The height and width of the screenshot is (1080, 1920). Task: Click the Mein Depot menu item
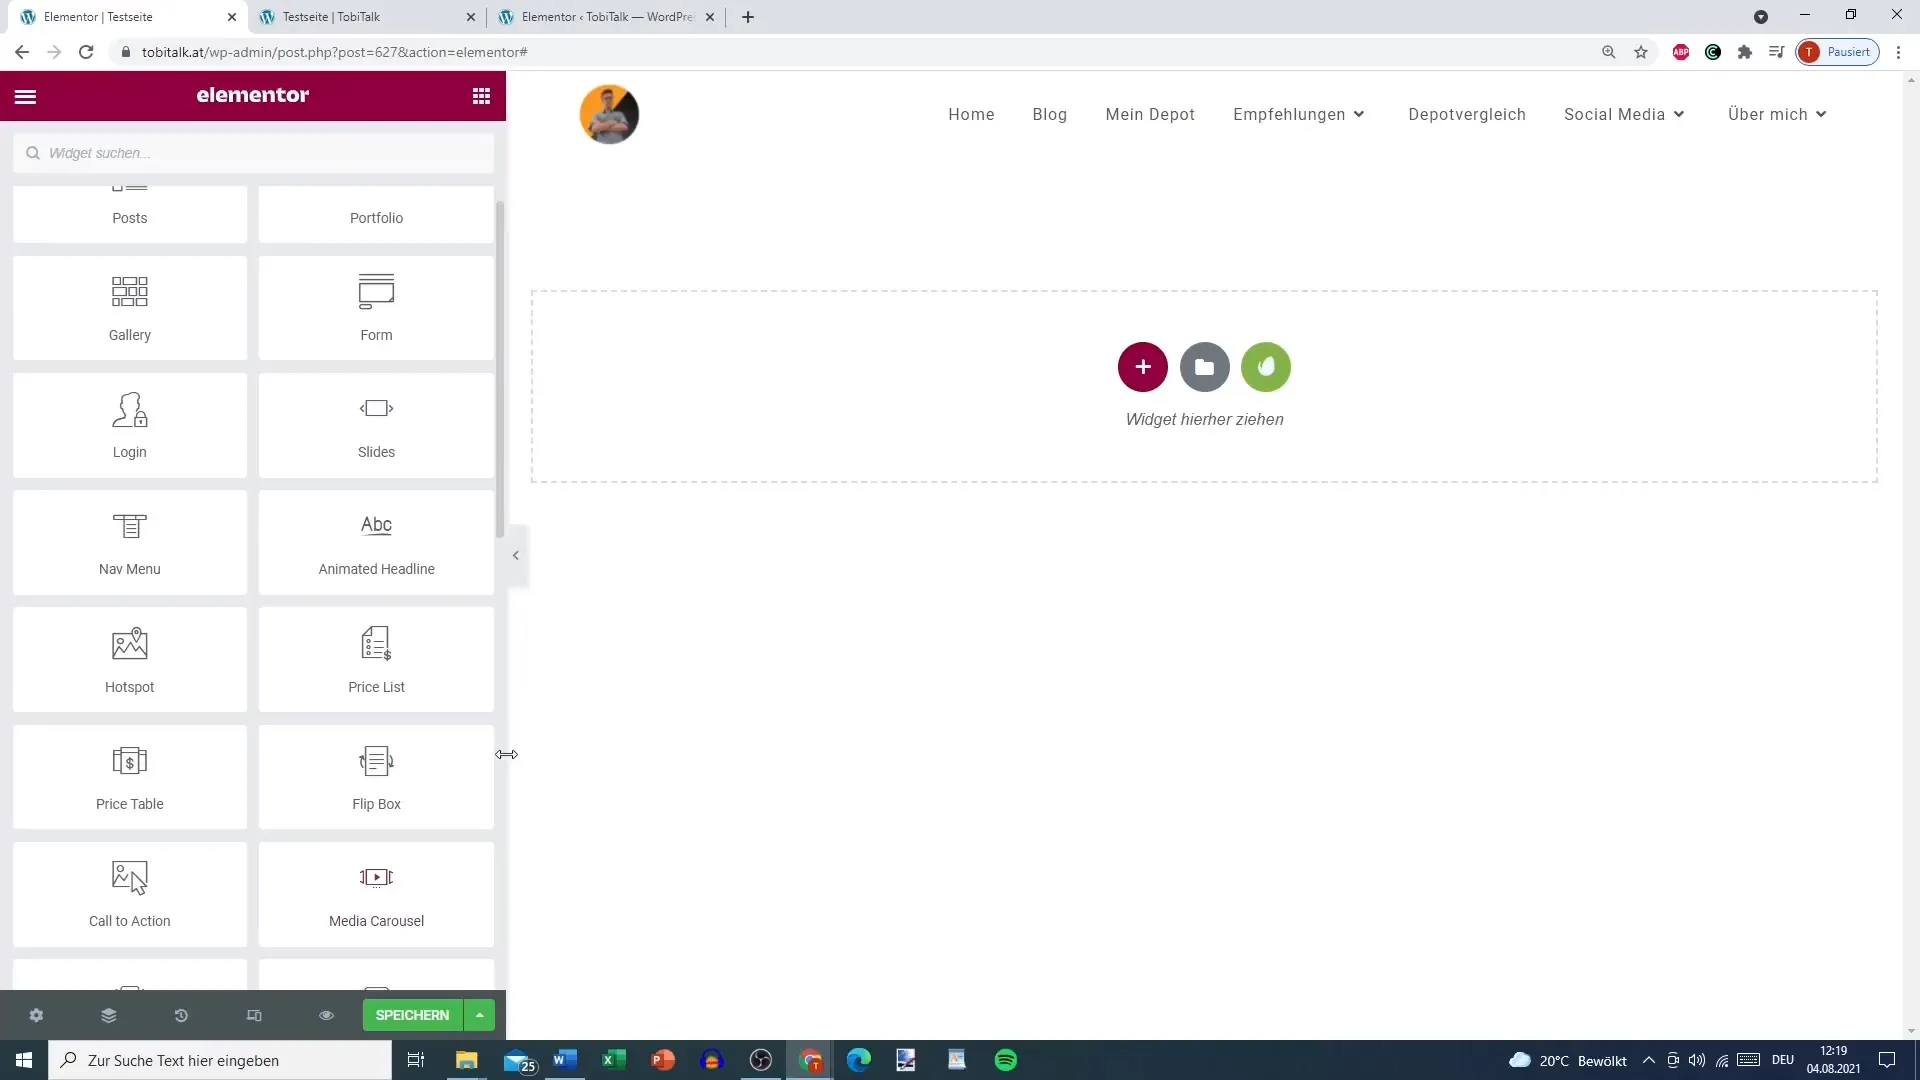pyautogui.click(x=1150, y=113)
